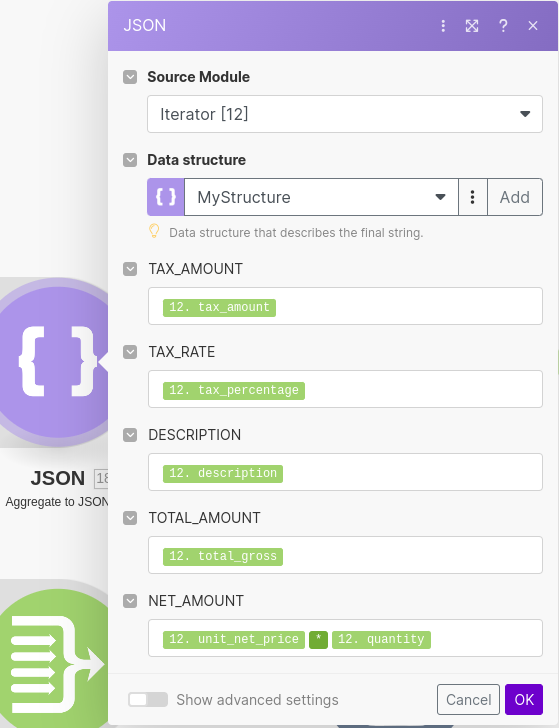Screen dimensions: 559x728
Task: Select the green aggregator module icon
Action: click(55, 659)
